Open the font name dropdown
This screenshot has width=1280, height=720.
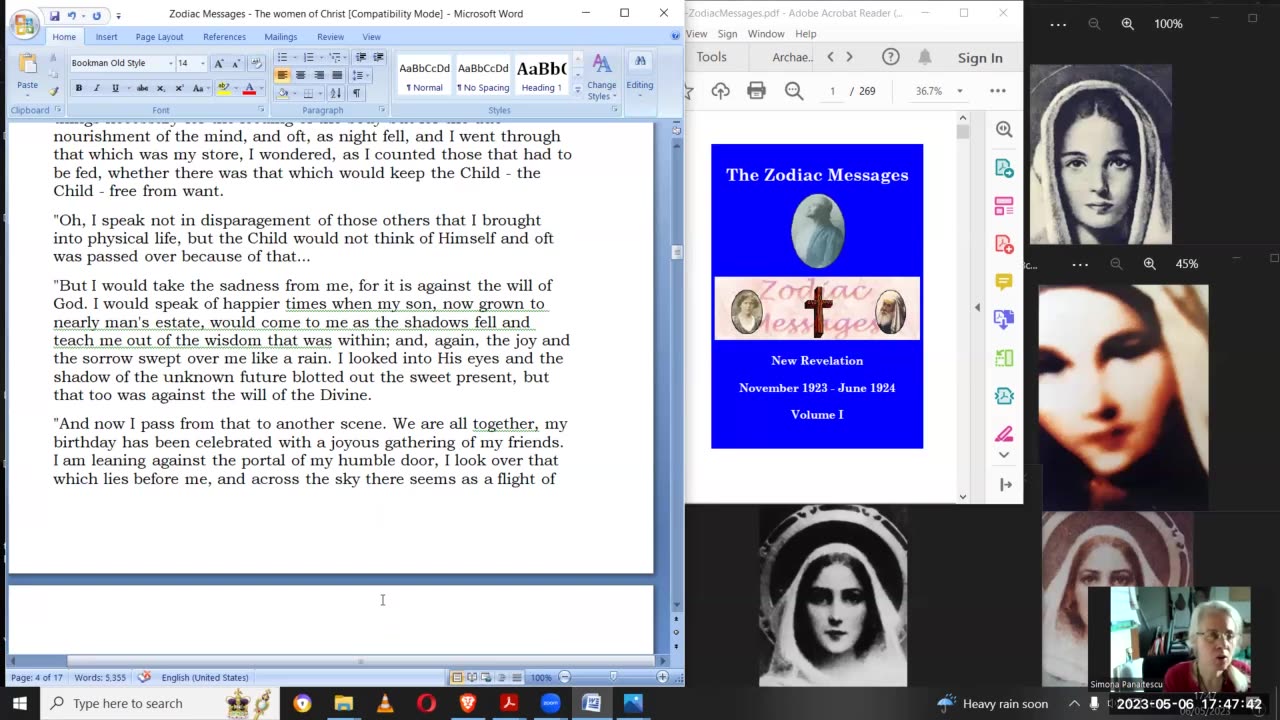pos(170,63)
